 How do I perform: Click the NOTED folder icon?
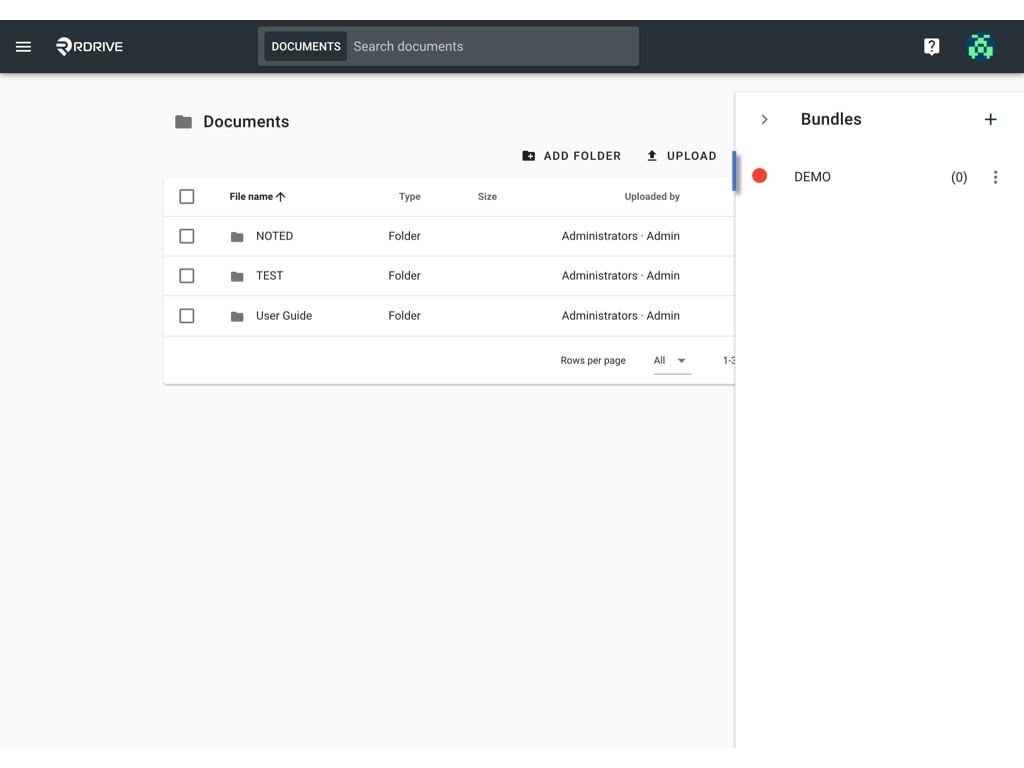(x=237, y=236)
